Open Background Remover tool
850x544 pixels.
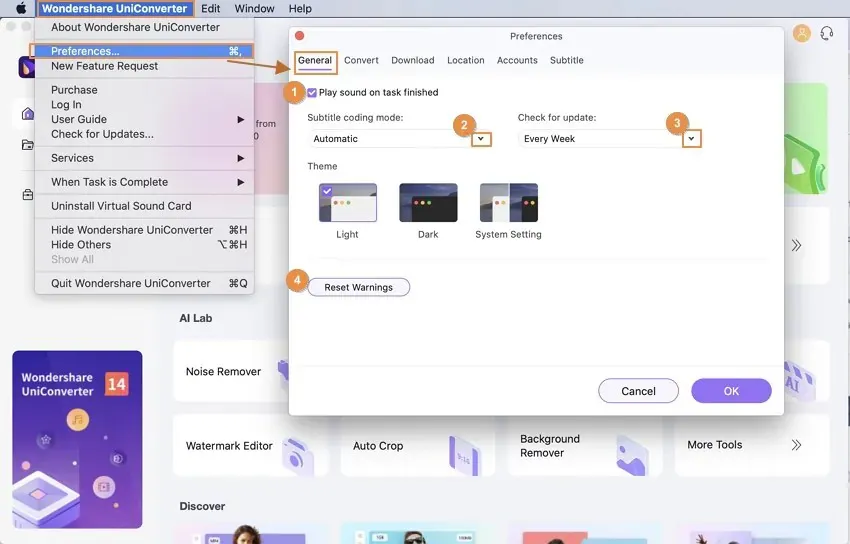point(584,445)
